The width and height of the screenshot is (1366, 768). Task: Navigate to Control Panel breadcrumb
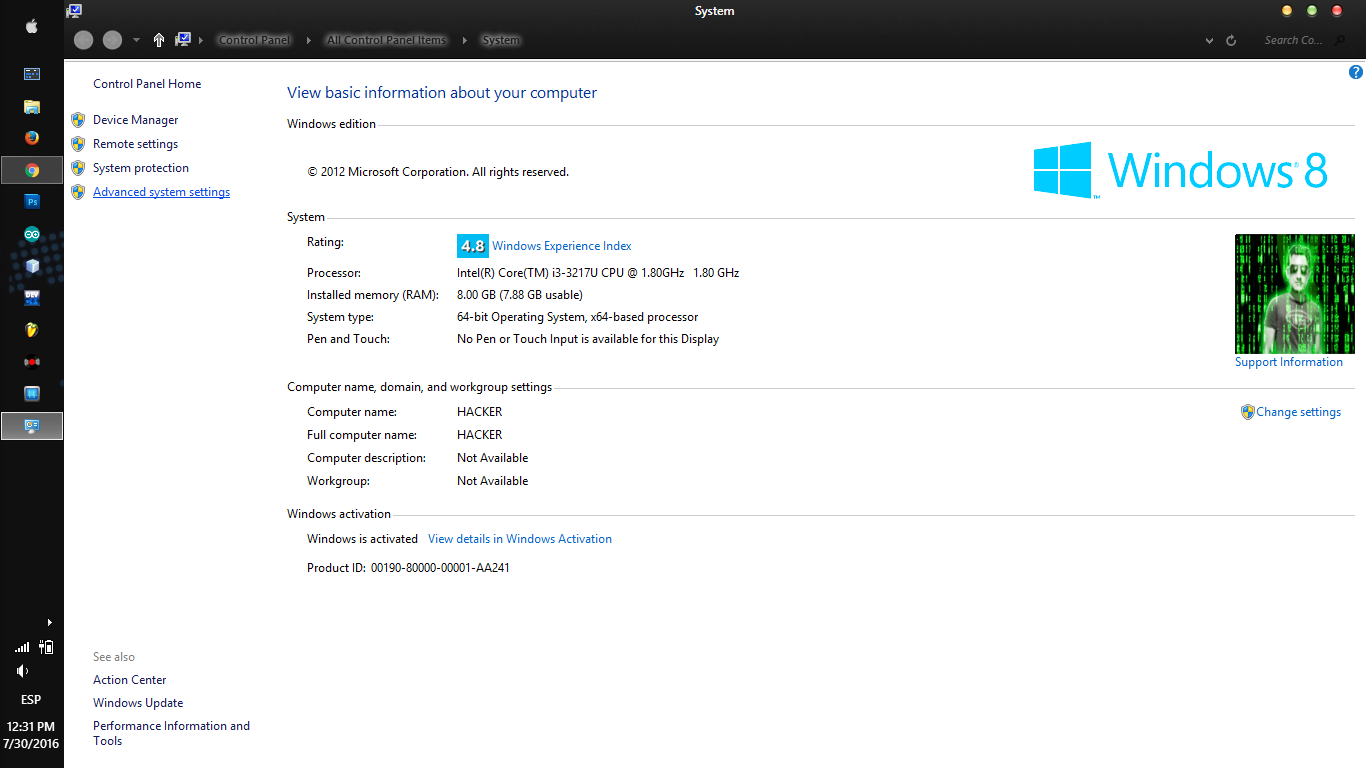[255, 40]
